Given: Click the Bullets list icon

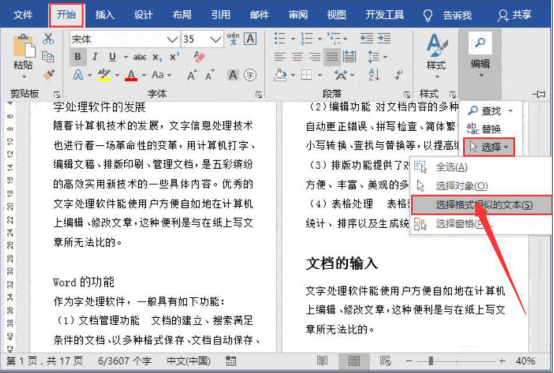Looking at the screenshot, I should click(x=280, y=39).
